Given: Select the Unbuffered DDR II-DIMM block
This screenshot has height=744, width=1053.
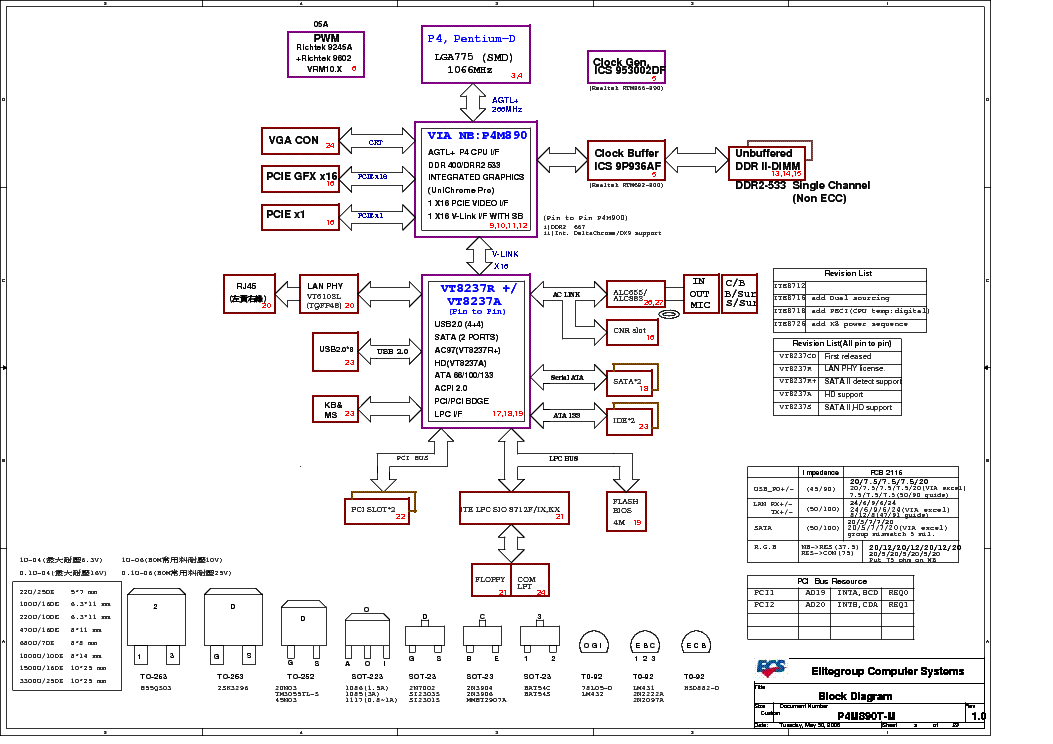Looking at the screenshot, I should (766, 162).
